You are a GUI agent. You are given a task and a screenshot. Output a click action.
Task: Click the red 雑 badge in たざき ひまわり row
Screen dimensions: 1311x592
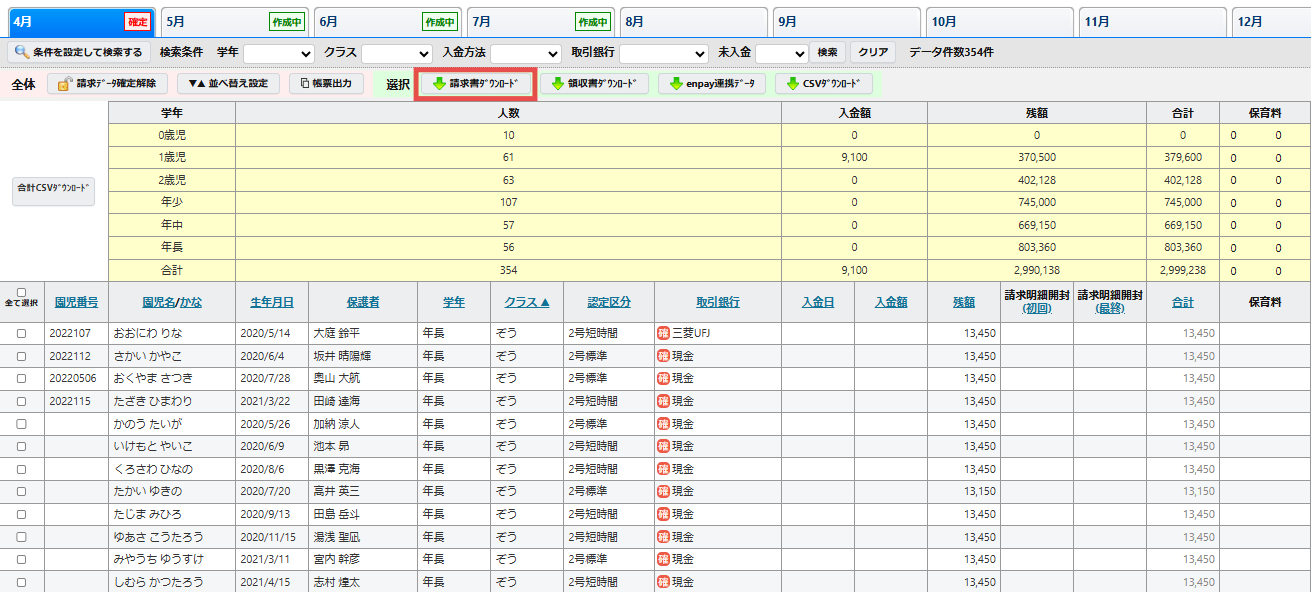coord(662,401)
